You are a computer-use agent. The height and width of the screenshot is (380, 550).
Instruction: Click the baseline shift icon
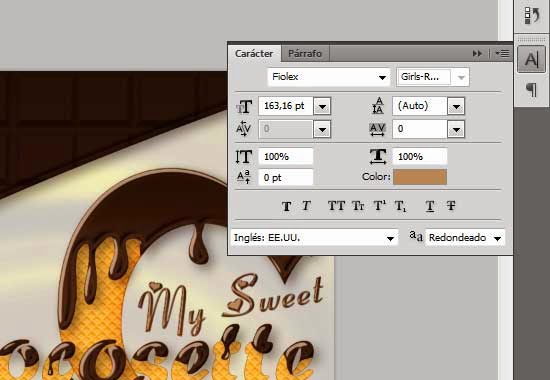(243, 177)
